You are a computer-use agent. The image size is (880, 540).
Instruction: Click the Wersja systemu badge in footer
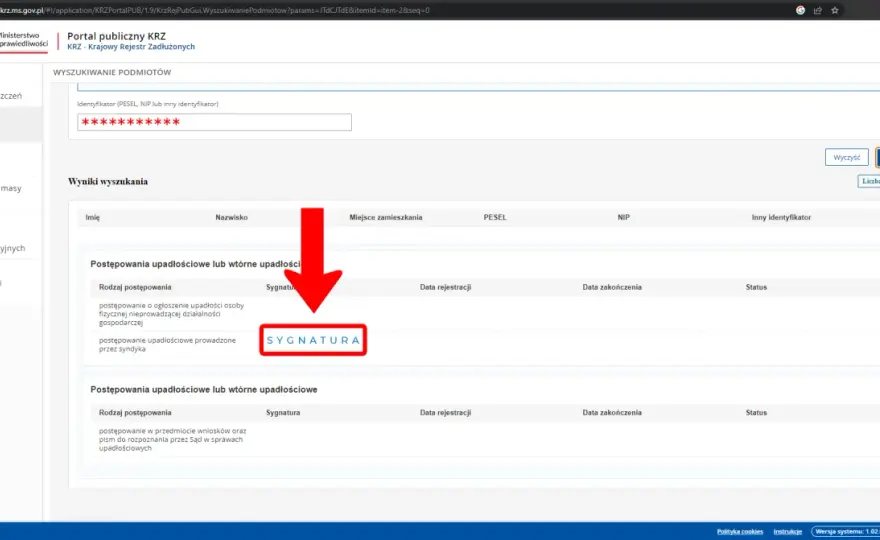tap(846, 531)
